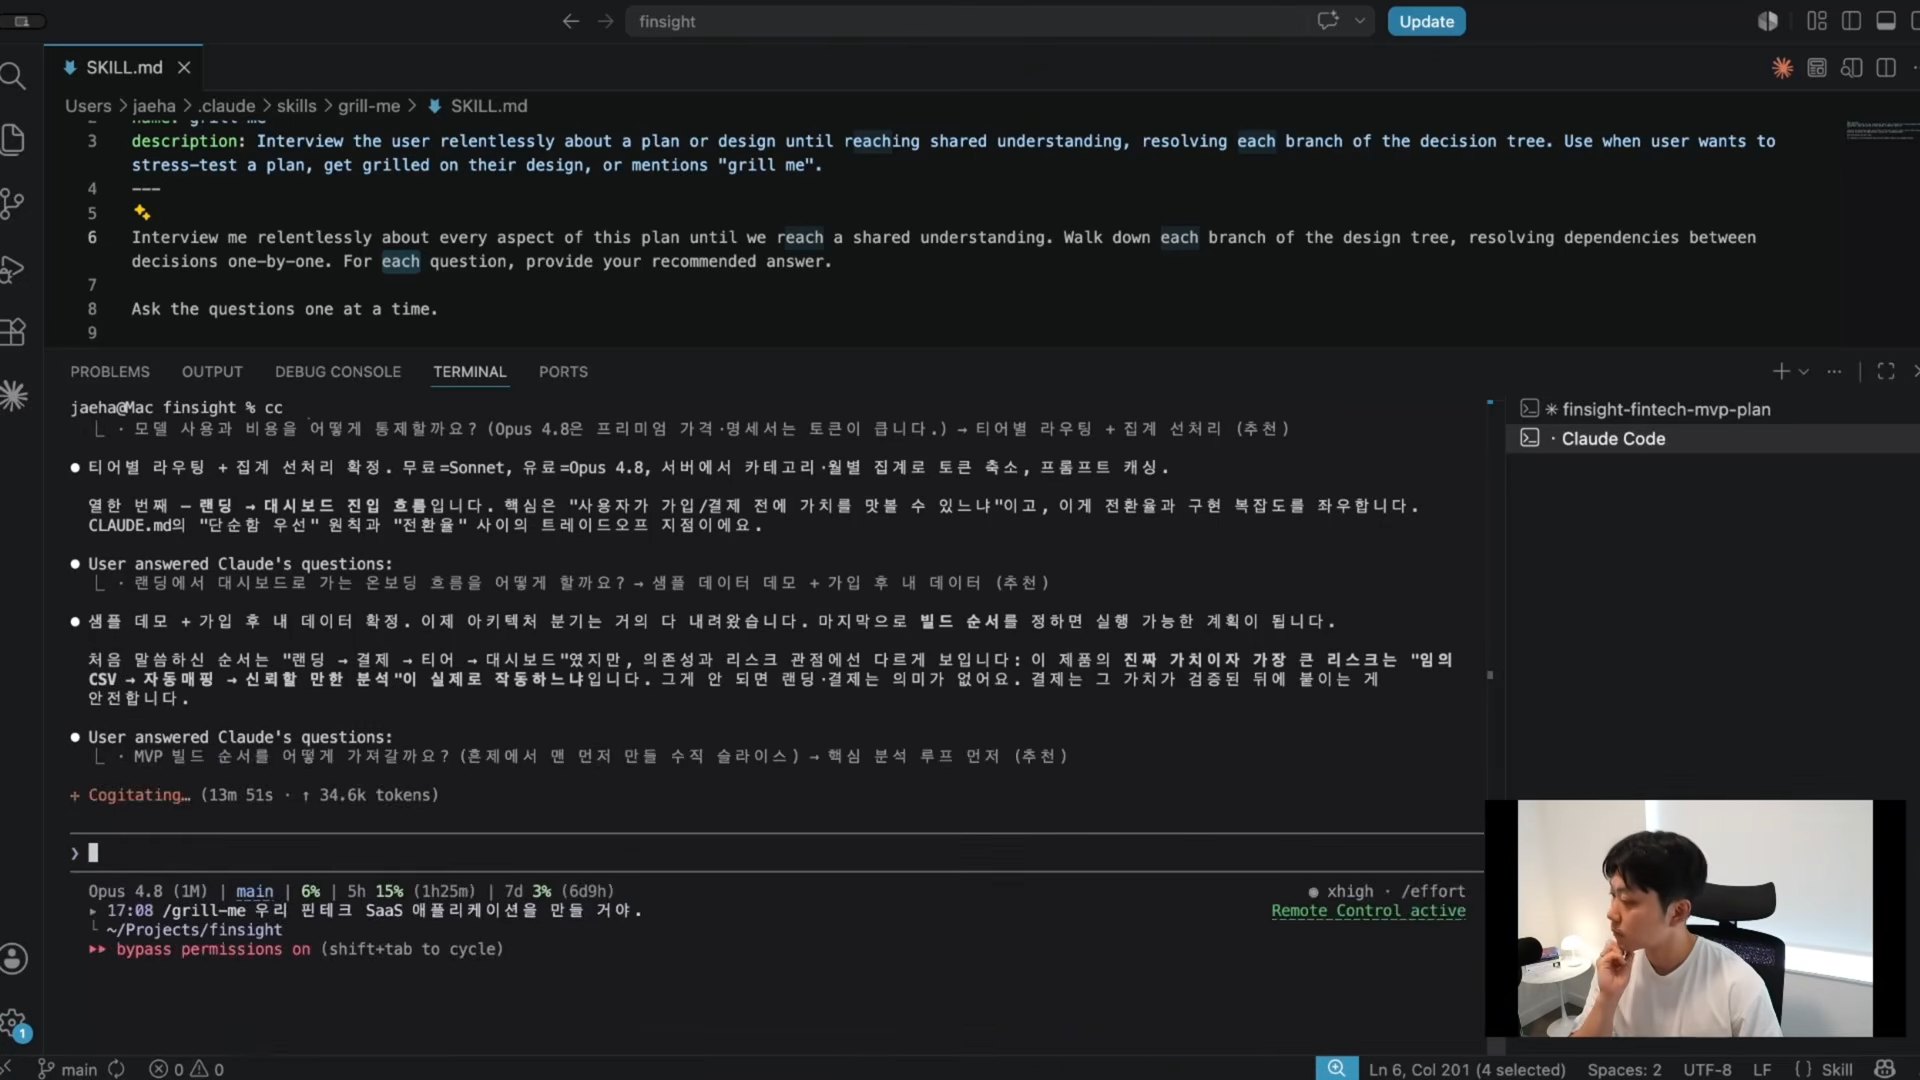Open the Copilot chat icon in title bar
Viewport: 1920px width, 1080px height.
point(1328,21)
